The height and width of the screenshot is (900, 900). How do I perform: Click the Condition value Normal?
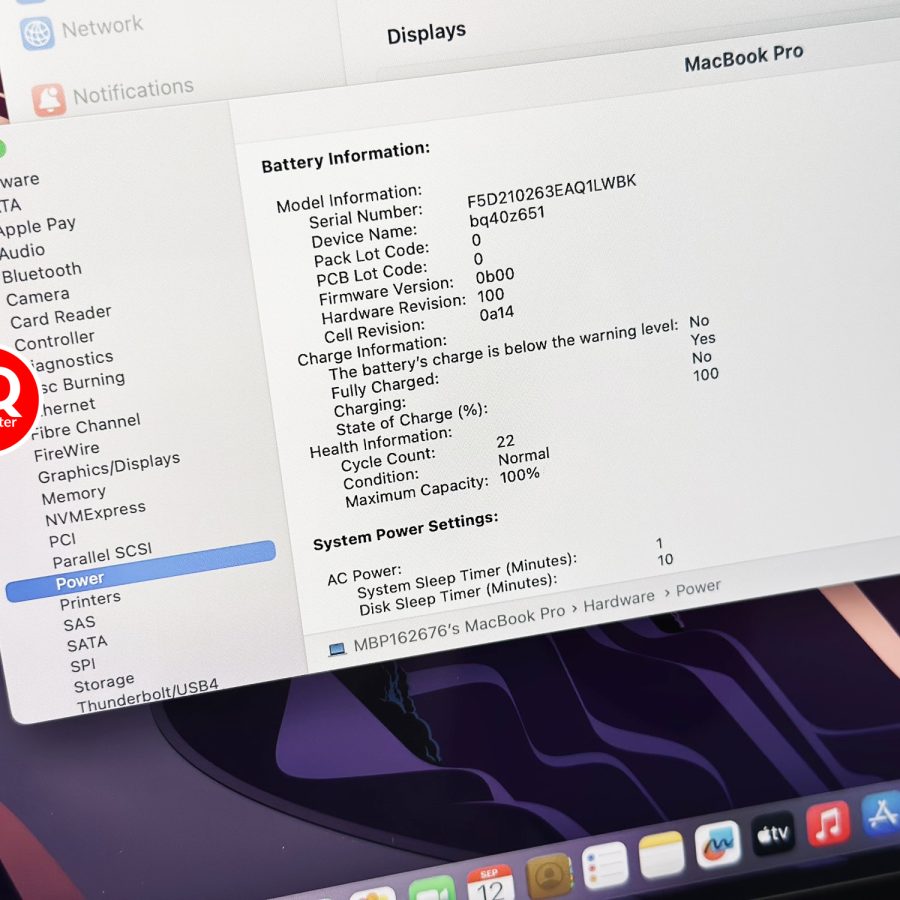pos(523,457)
